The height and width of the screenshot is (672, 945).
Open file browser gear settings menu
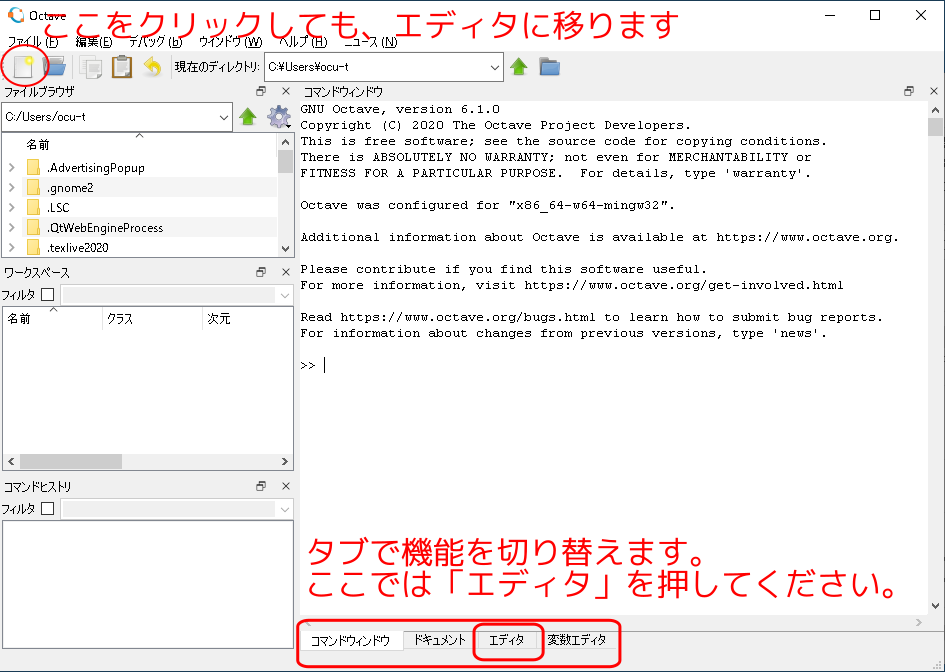pyautogui.click(x=278, y=117)
